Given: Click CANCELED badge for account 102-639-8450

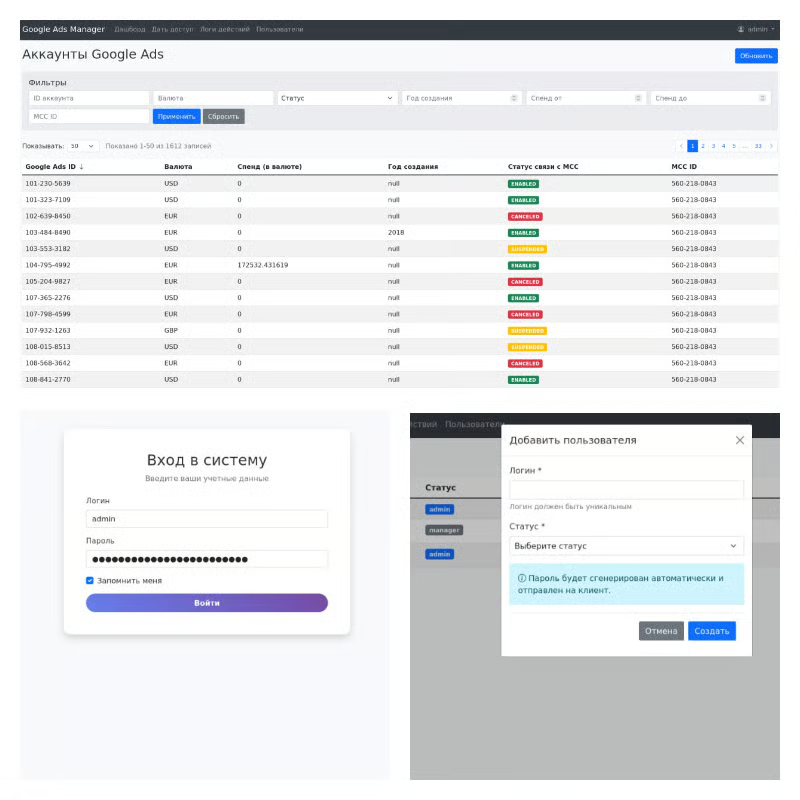Looking at the screenshot, I should tap(525, 216).
